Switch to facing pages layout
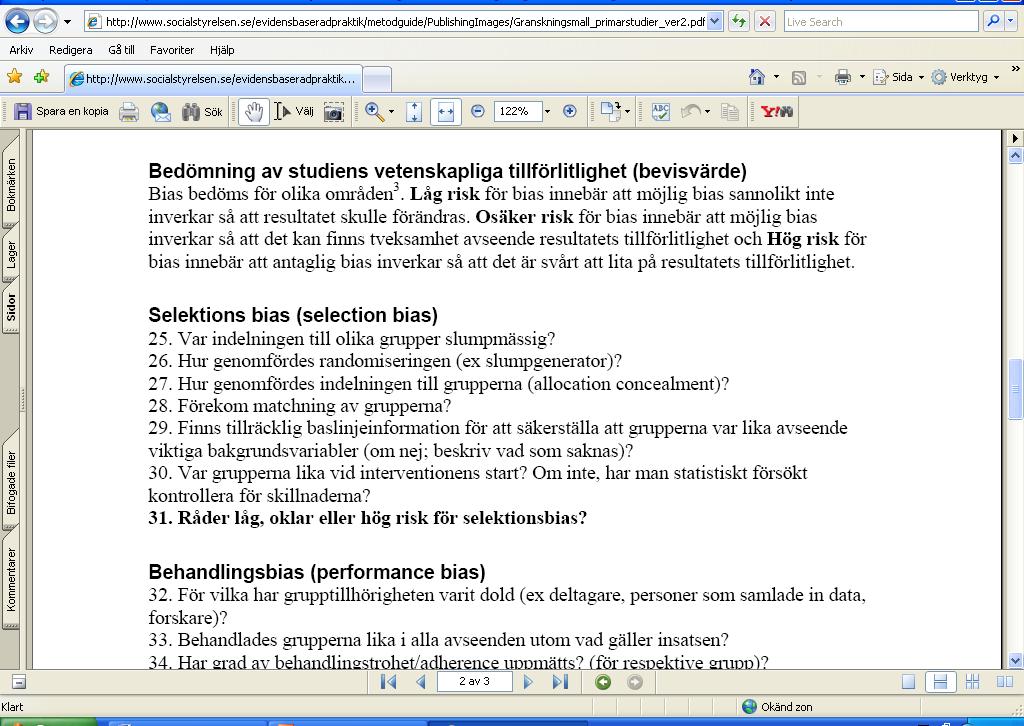This screenshot has width=1024, height=726. point(1004,682)
